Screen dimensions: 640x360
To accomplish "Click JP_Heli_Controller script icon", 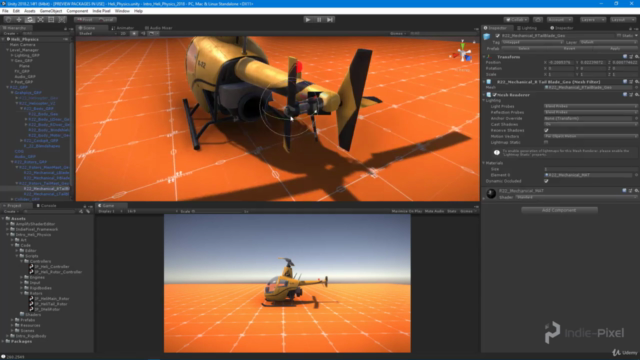I will (x=31, y=267).
